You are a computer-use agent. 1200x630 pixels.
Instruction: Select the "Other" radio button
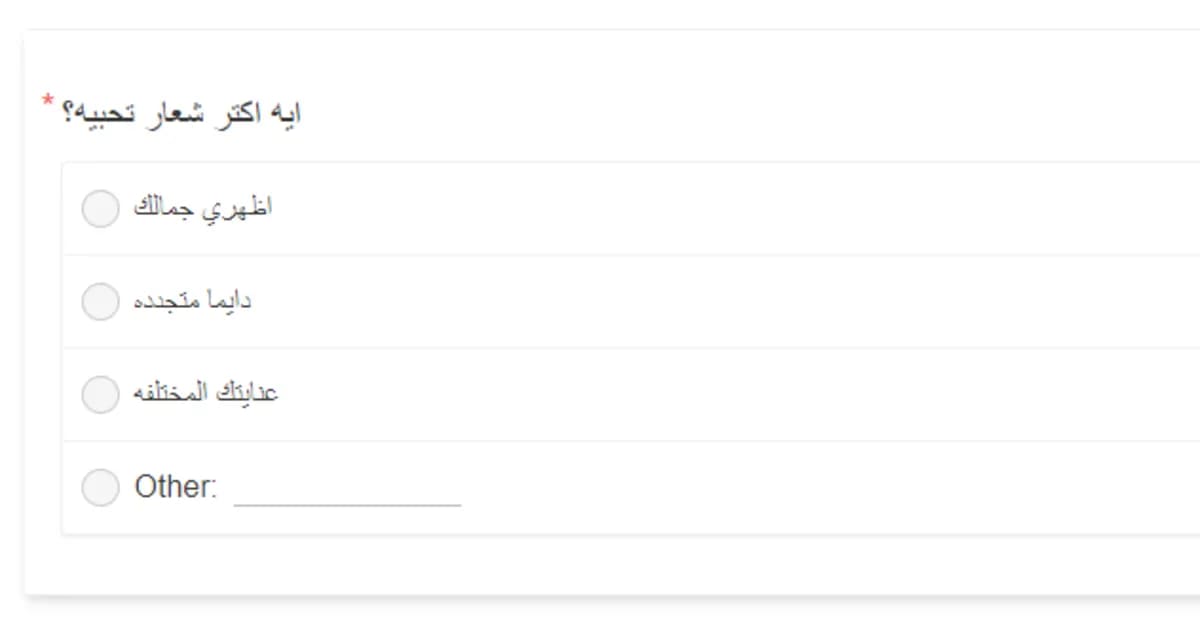100,487
